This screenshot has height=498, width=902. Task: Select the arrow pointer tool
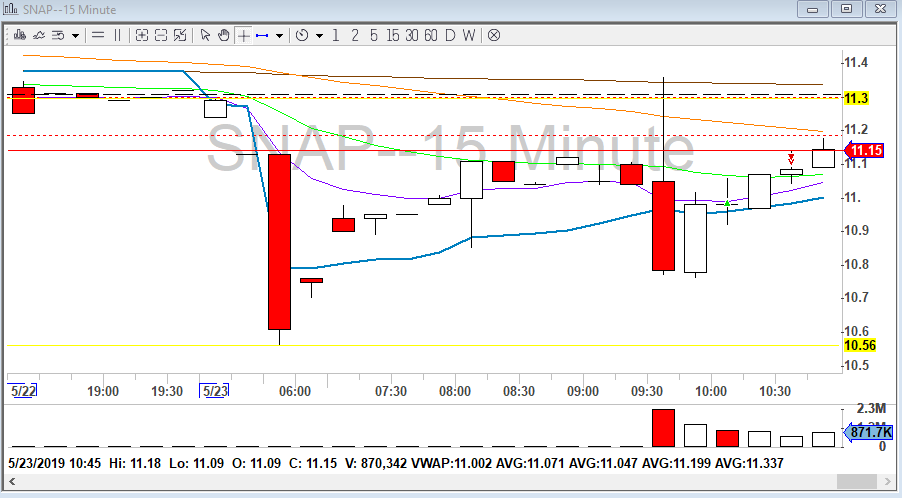205,35
